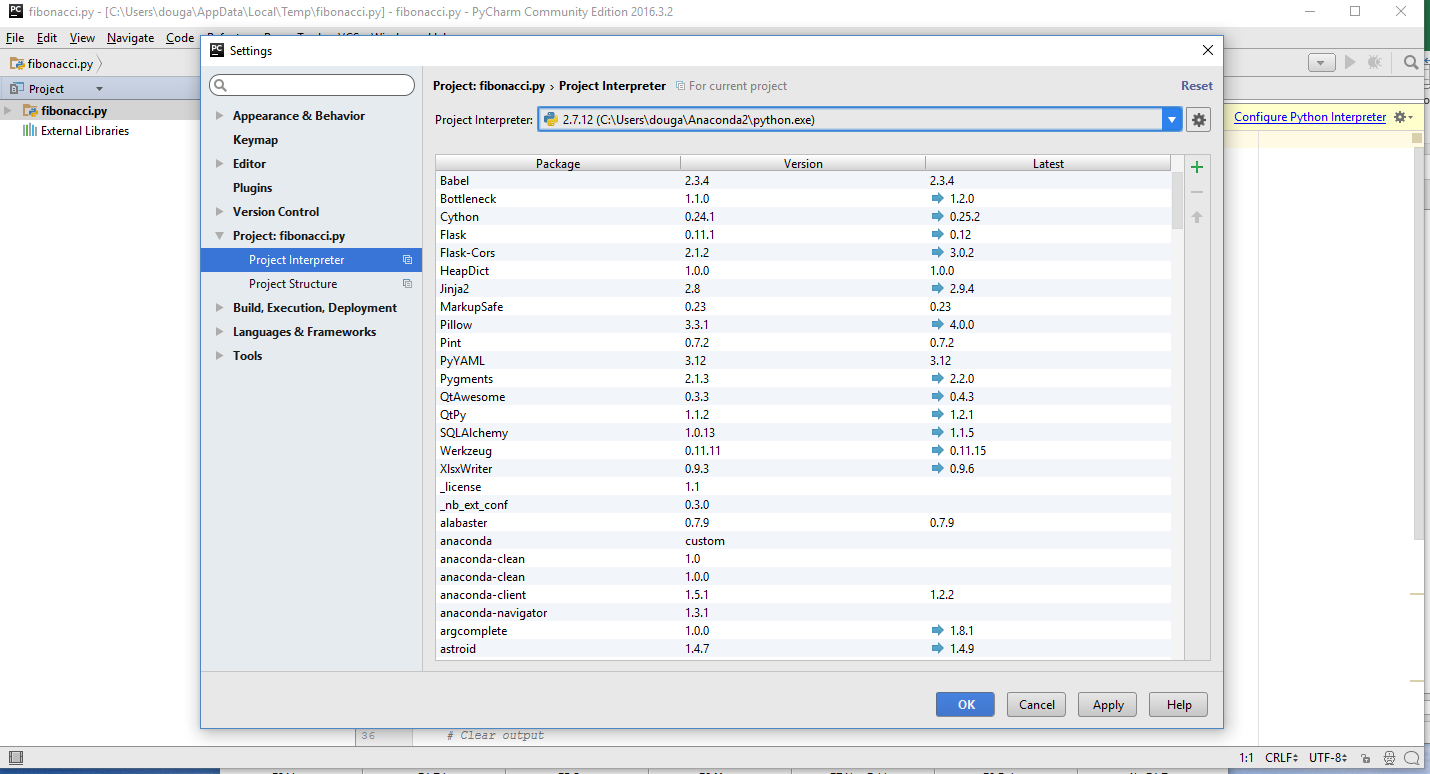
Task: Open the UTF-8 encoding selector
Action: coord(1327,758)
